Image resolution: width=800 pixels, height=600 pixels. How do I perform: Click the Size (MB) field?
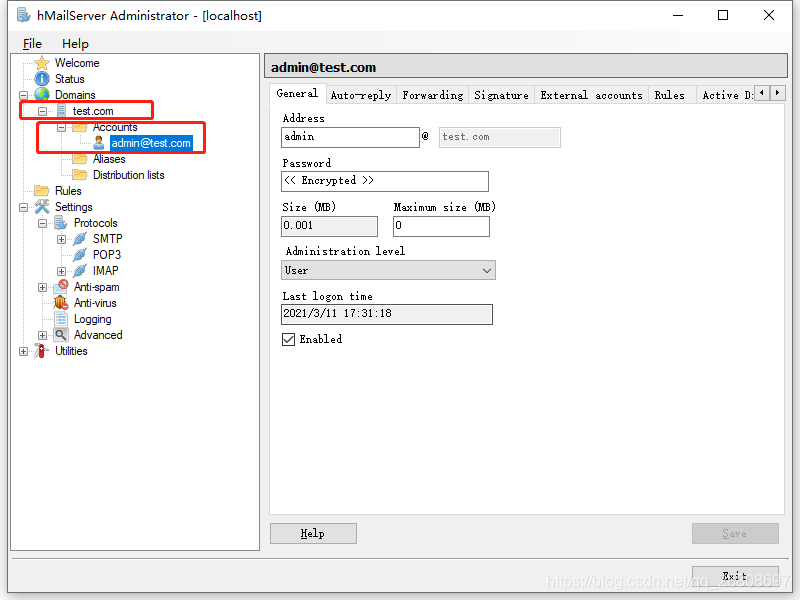tap(329, 226)
